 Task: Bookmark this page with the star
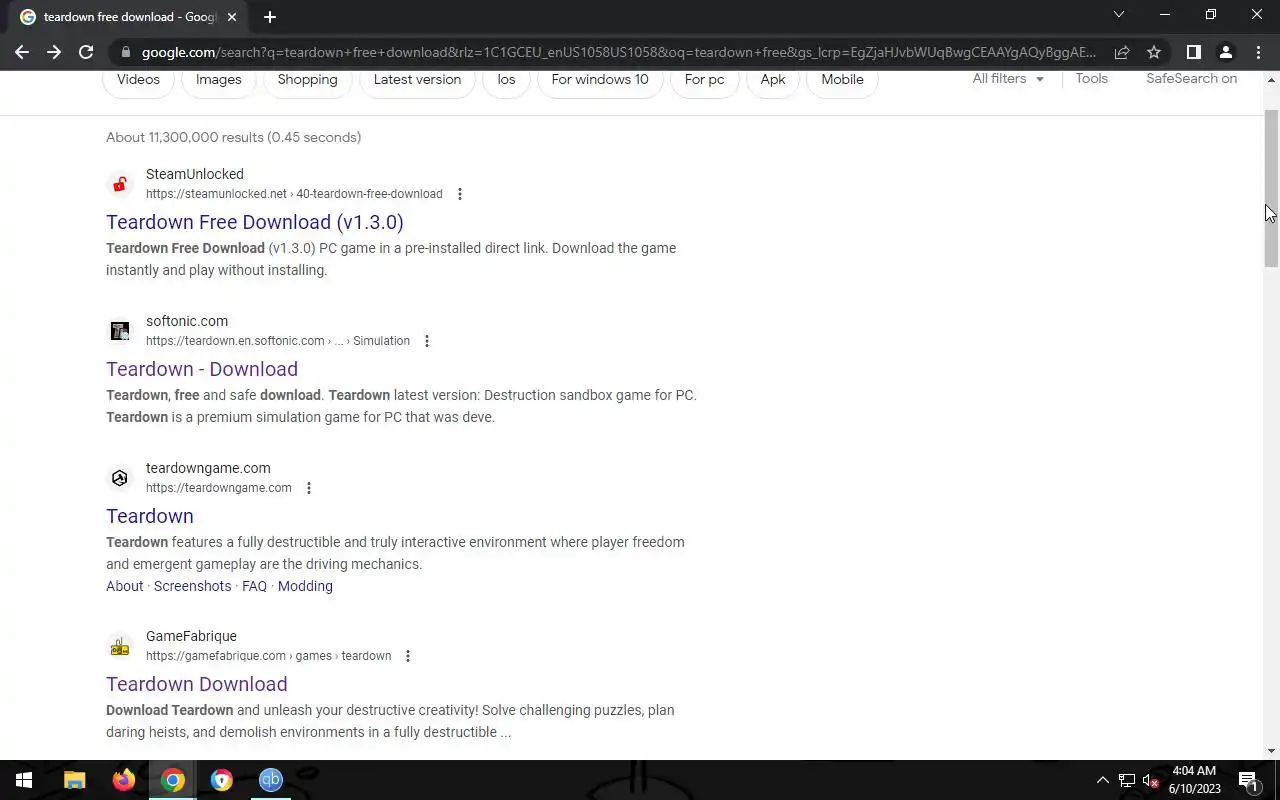(x=1154, y=52)
